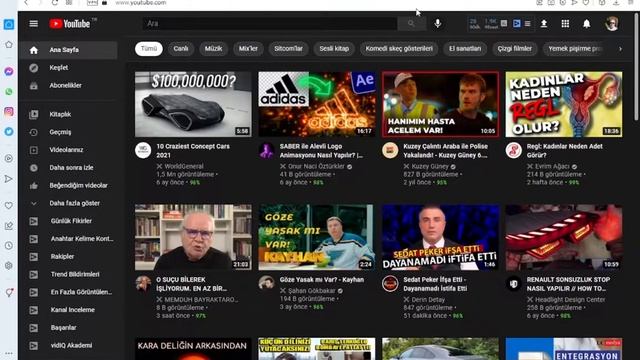Open browser sidebar settings gear

(9, 266)
